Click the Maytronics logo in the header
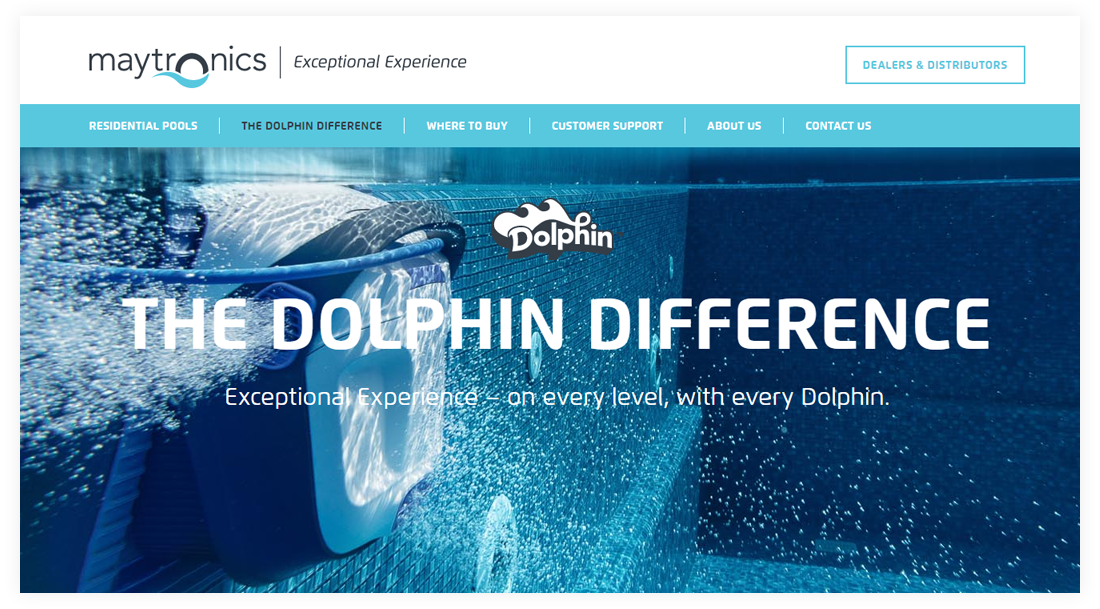The image size is (1100, 609). pyautogui.click(x=177, y=65)
